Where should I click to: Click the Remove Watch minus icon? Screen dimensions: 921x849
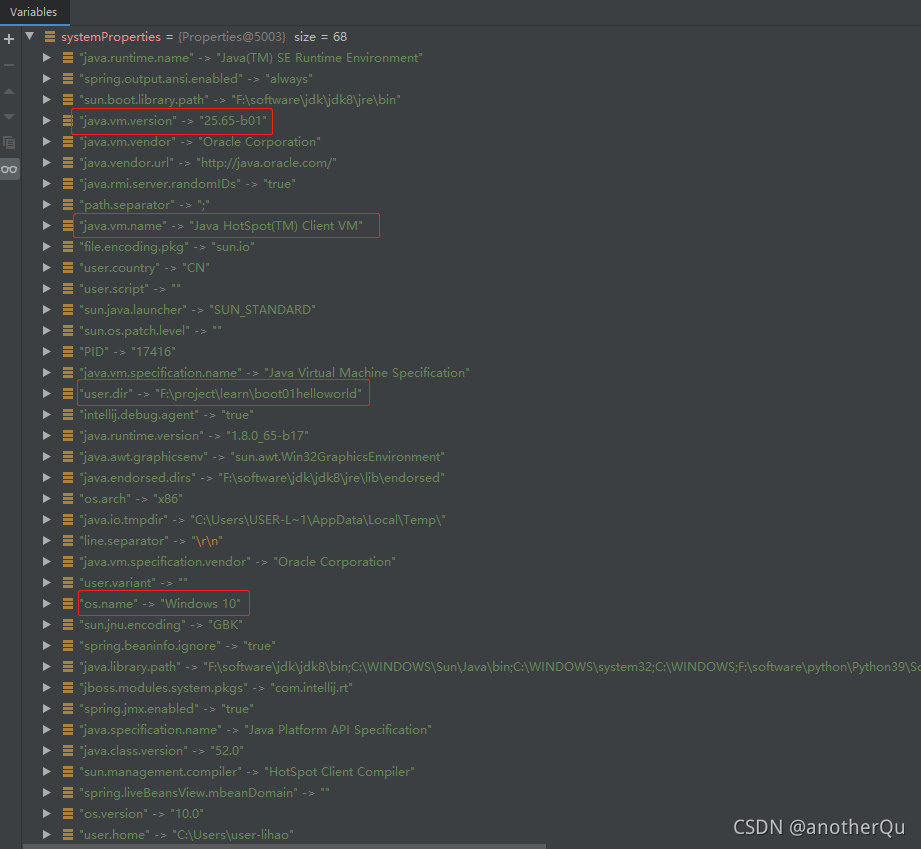click(9, 65)
